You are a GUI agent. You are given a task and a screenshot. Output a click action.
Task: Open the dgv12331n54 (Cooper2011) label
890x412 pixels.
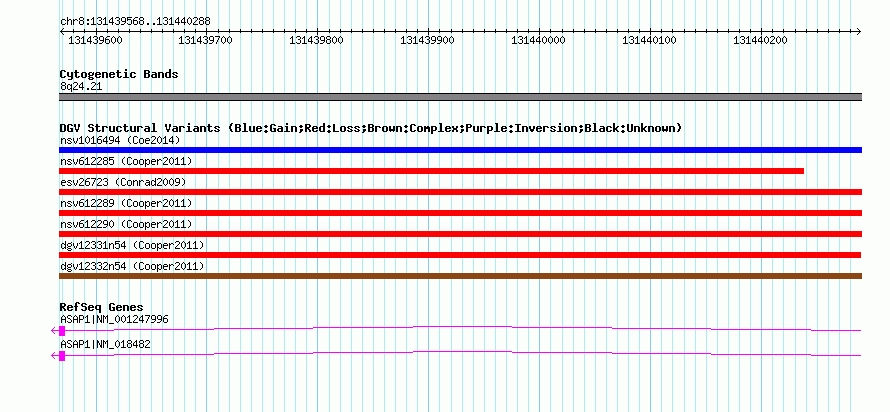pos(132,245)
